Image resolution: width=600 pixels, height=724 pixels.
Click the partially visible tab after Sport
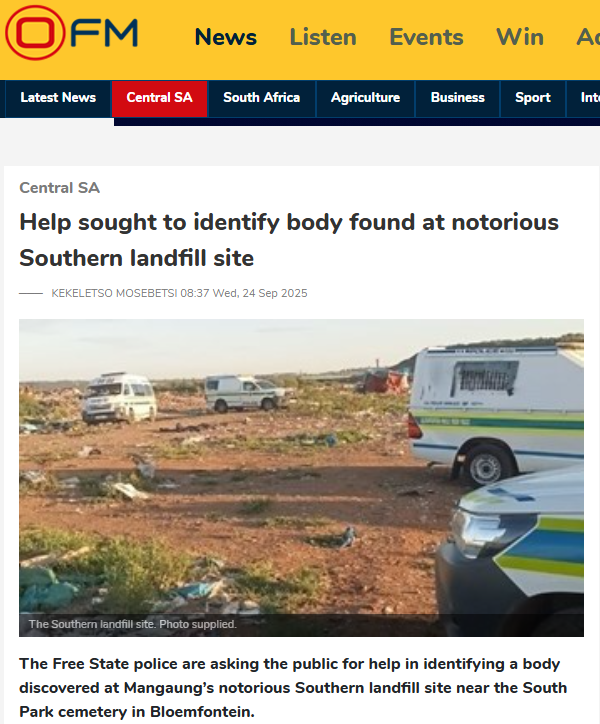coord(583,98)
